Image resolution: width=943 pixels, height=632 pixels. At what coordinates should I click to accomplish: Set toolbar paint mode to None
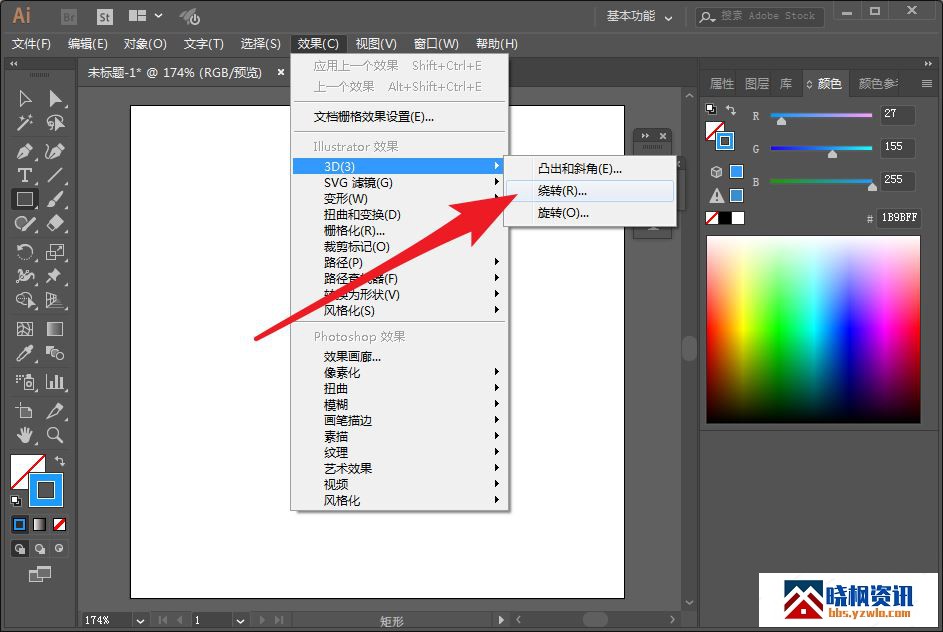tap(60, 524)
